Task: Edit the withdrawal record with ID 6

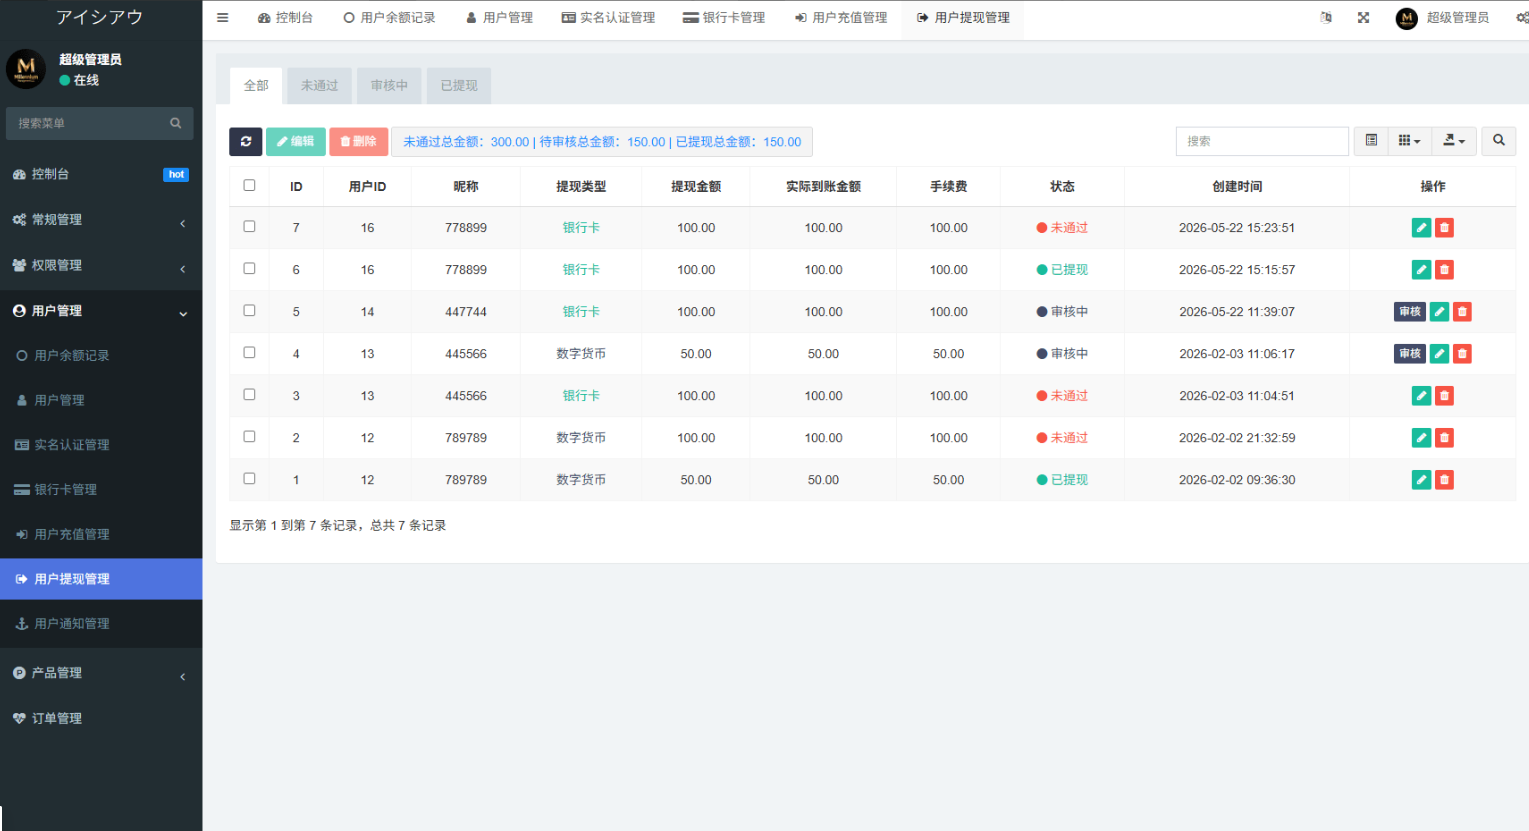Action: [1421, 270]
